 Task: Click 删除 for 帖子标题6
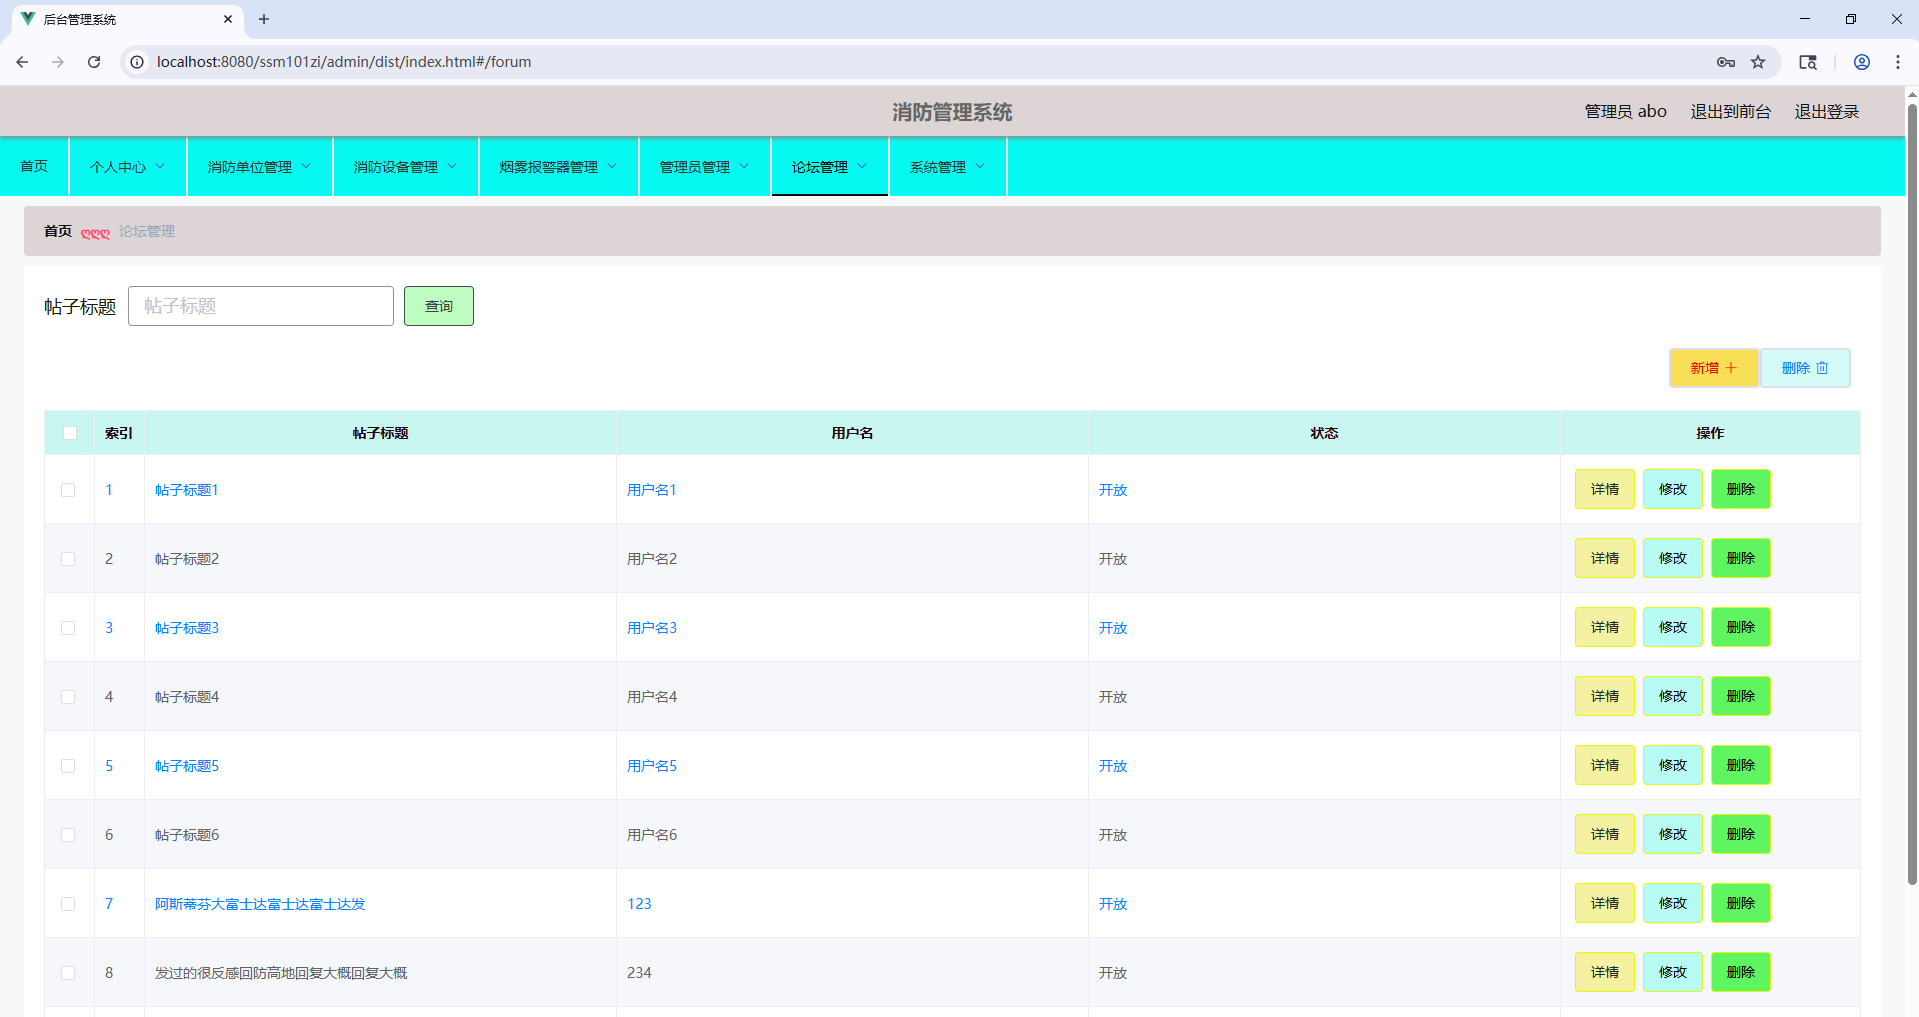click(x=1741, y=834)
